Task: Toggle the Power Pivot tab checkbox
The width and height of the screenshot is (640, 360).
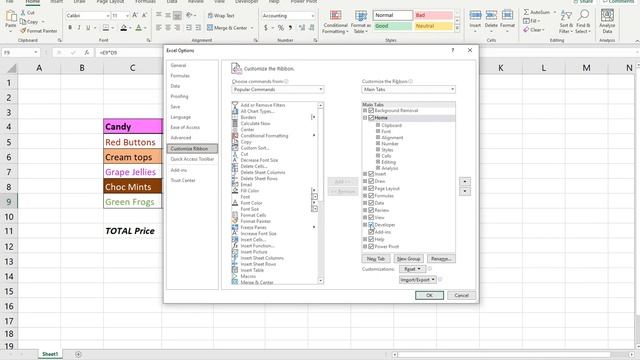Action: tap(371, 247)
